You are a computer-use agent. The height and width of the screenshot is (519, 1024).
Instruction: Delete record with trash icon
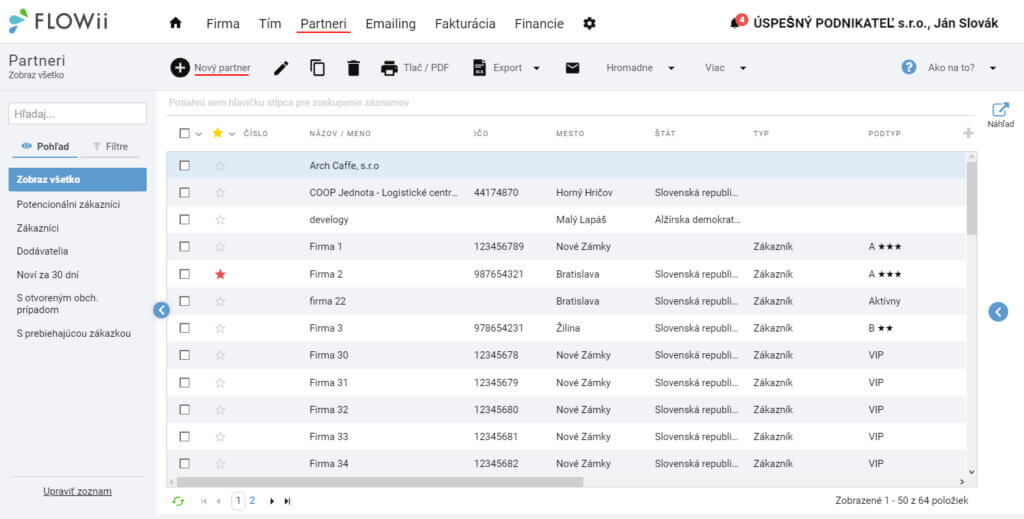coord(353,68)
